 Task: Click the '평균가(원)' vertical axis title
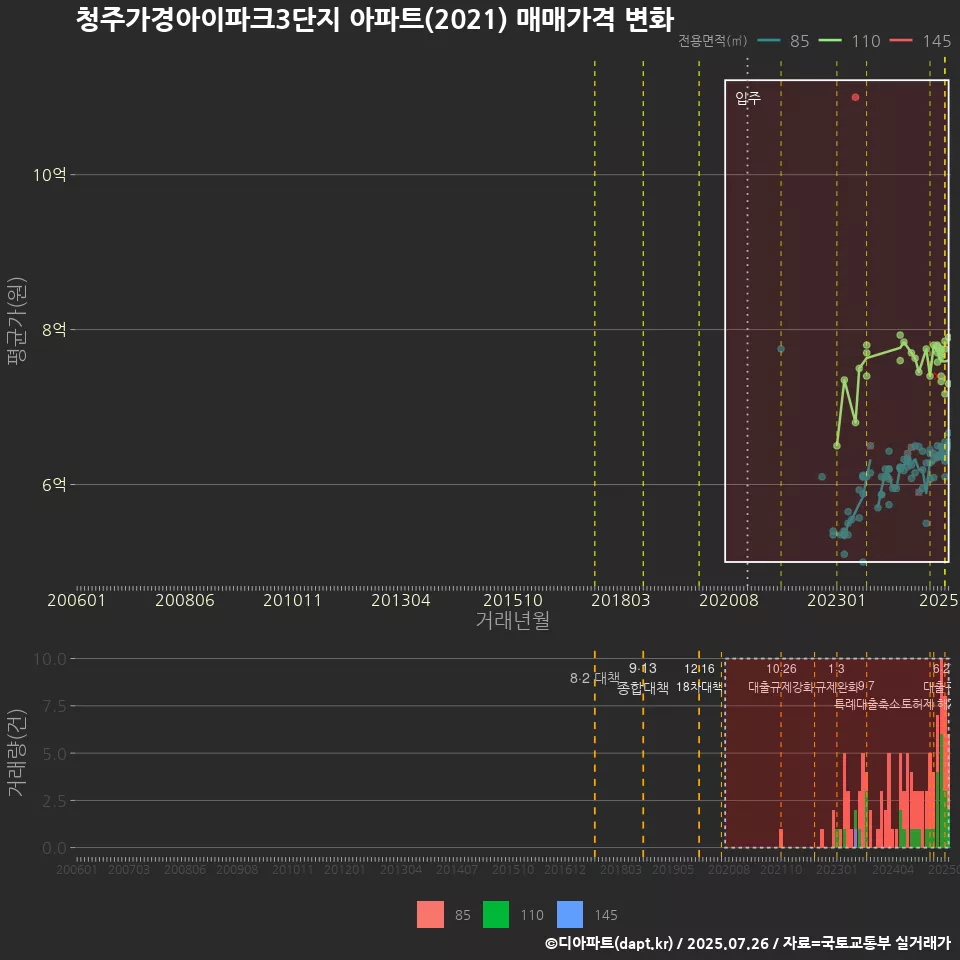[x=17, y=321]
